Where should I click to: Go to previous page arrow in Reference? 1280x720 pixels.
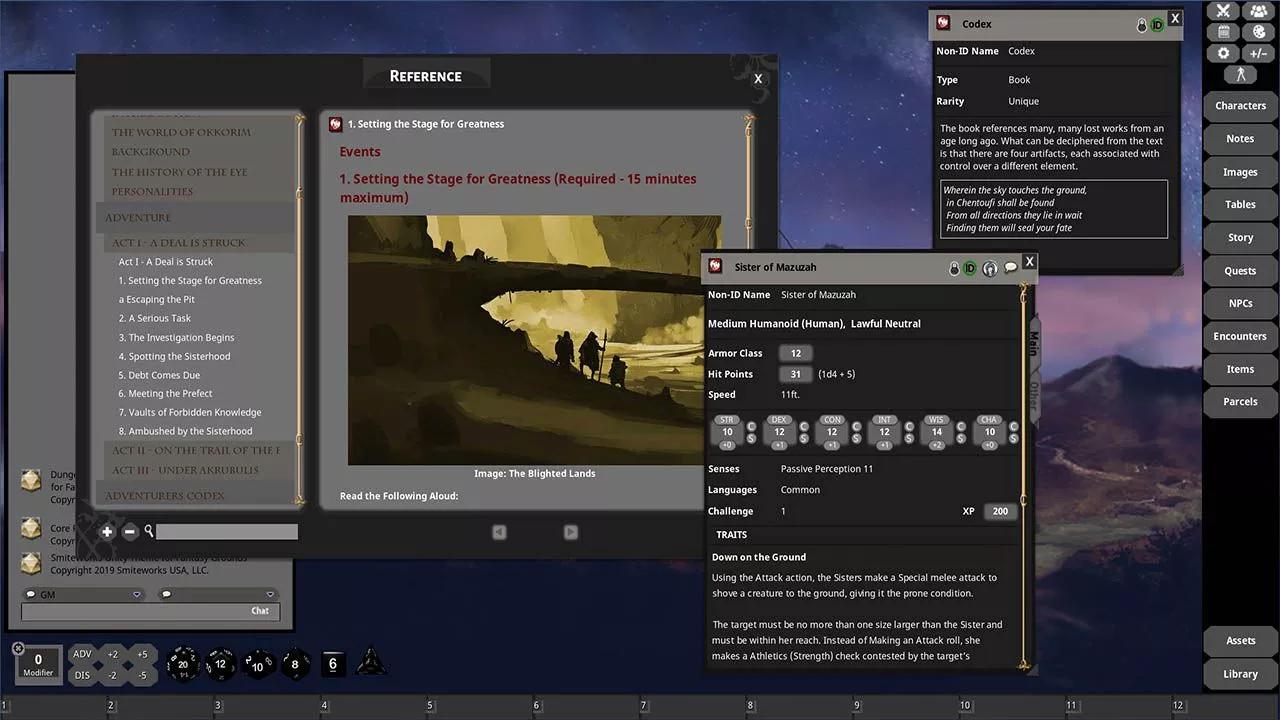tap(499, 532)
